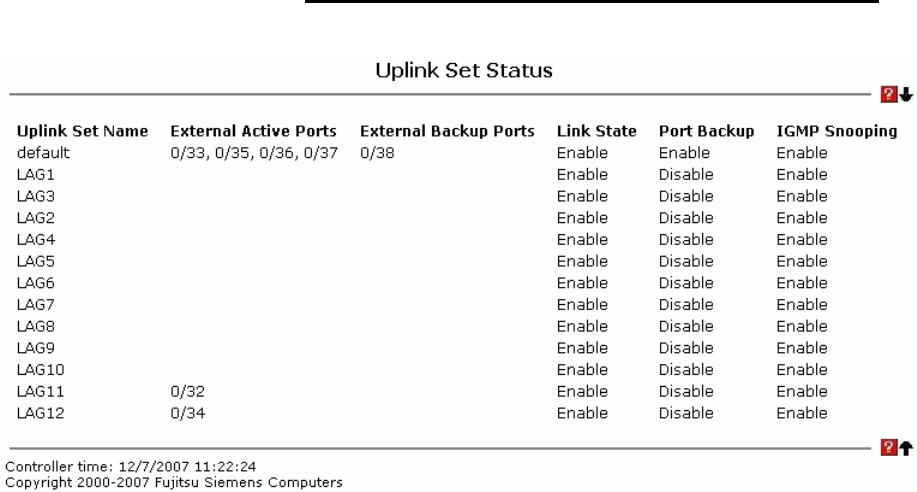Click the IGMP Snooping column header
The height and width of the screenshot is (492, 917).
(836, 133)
